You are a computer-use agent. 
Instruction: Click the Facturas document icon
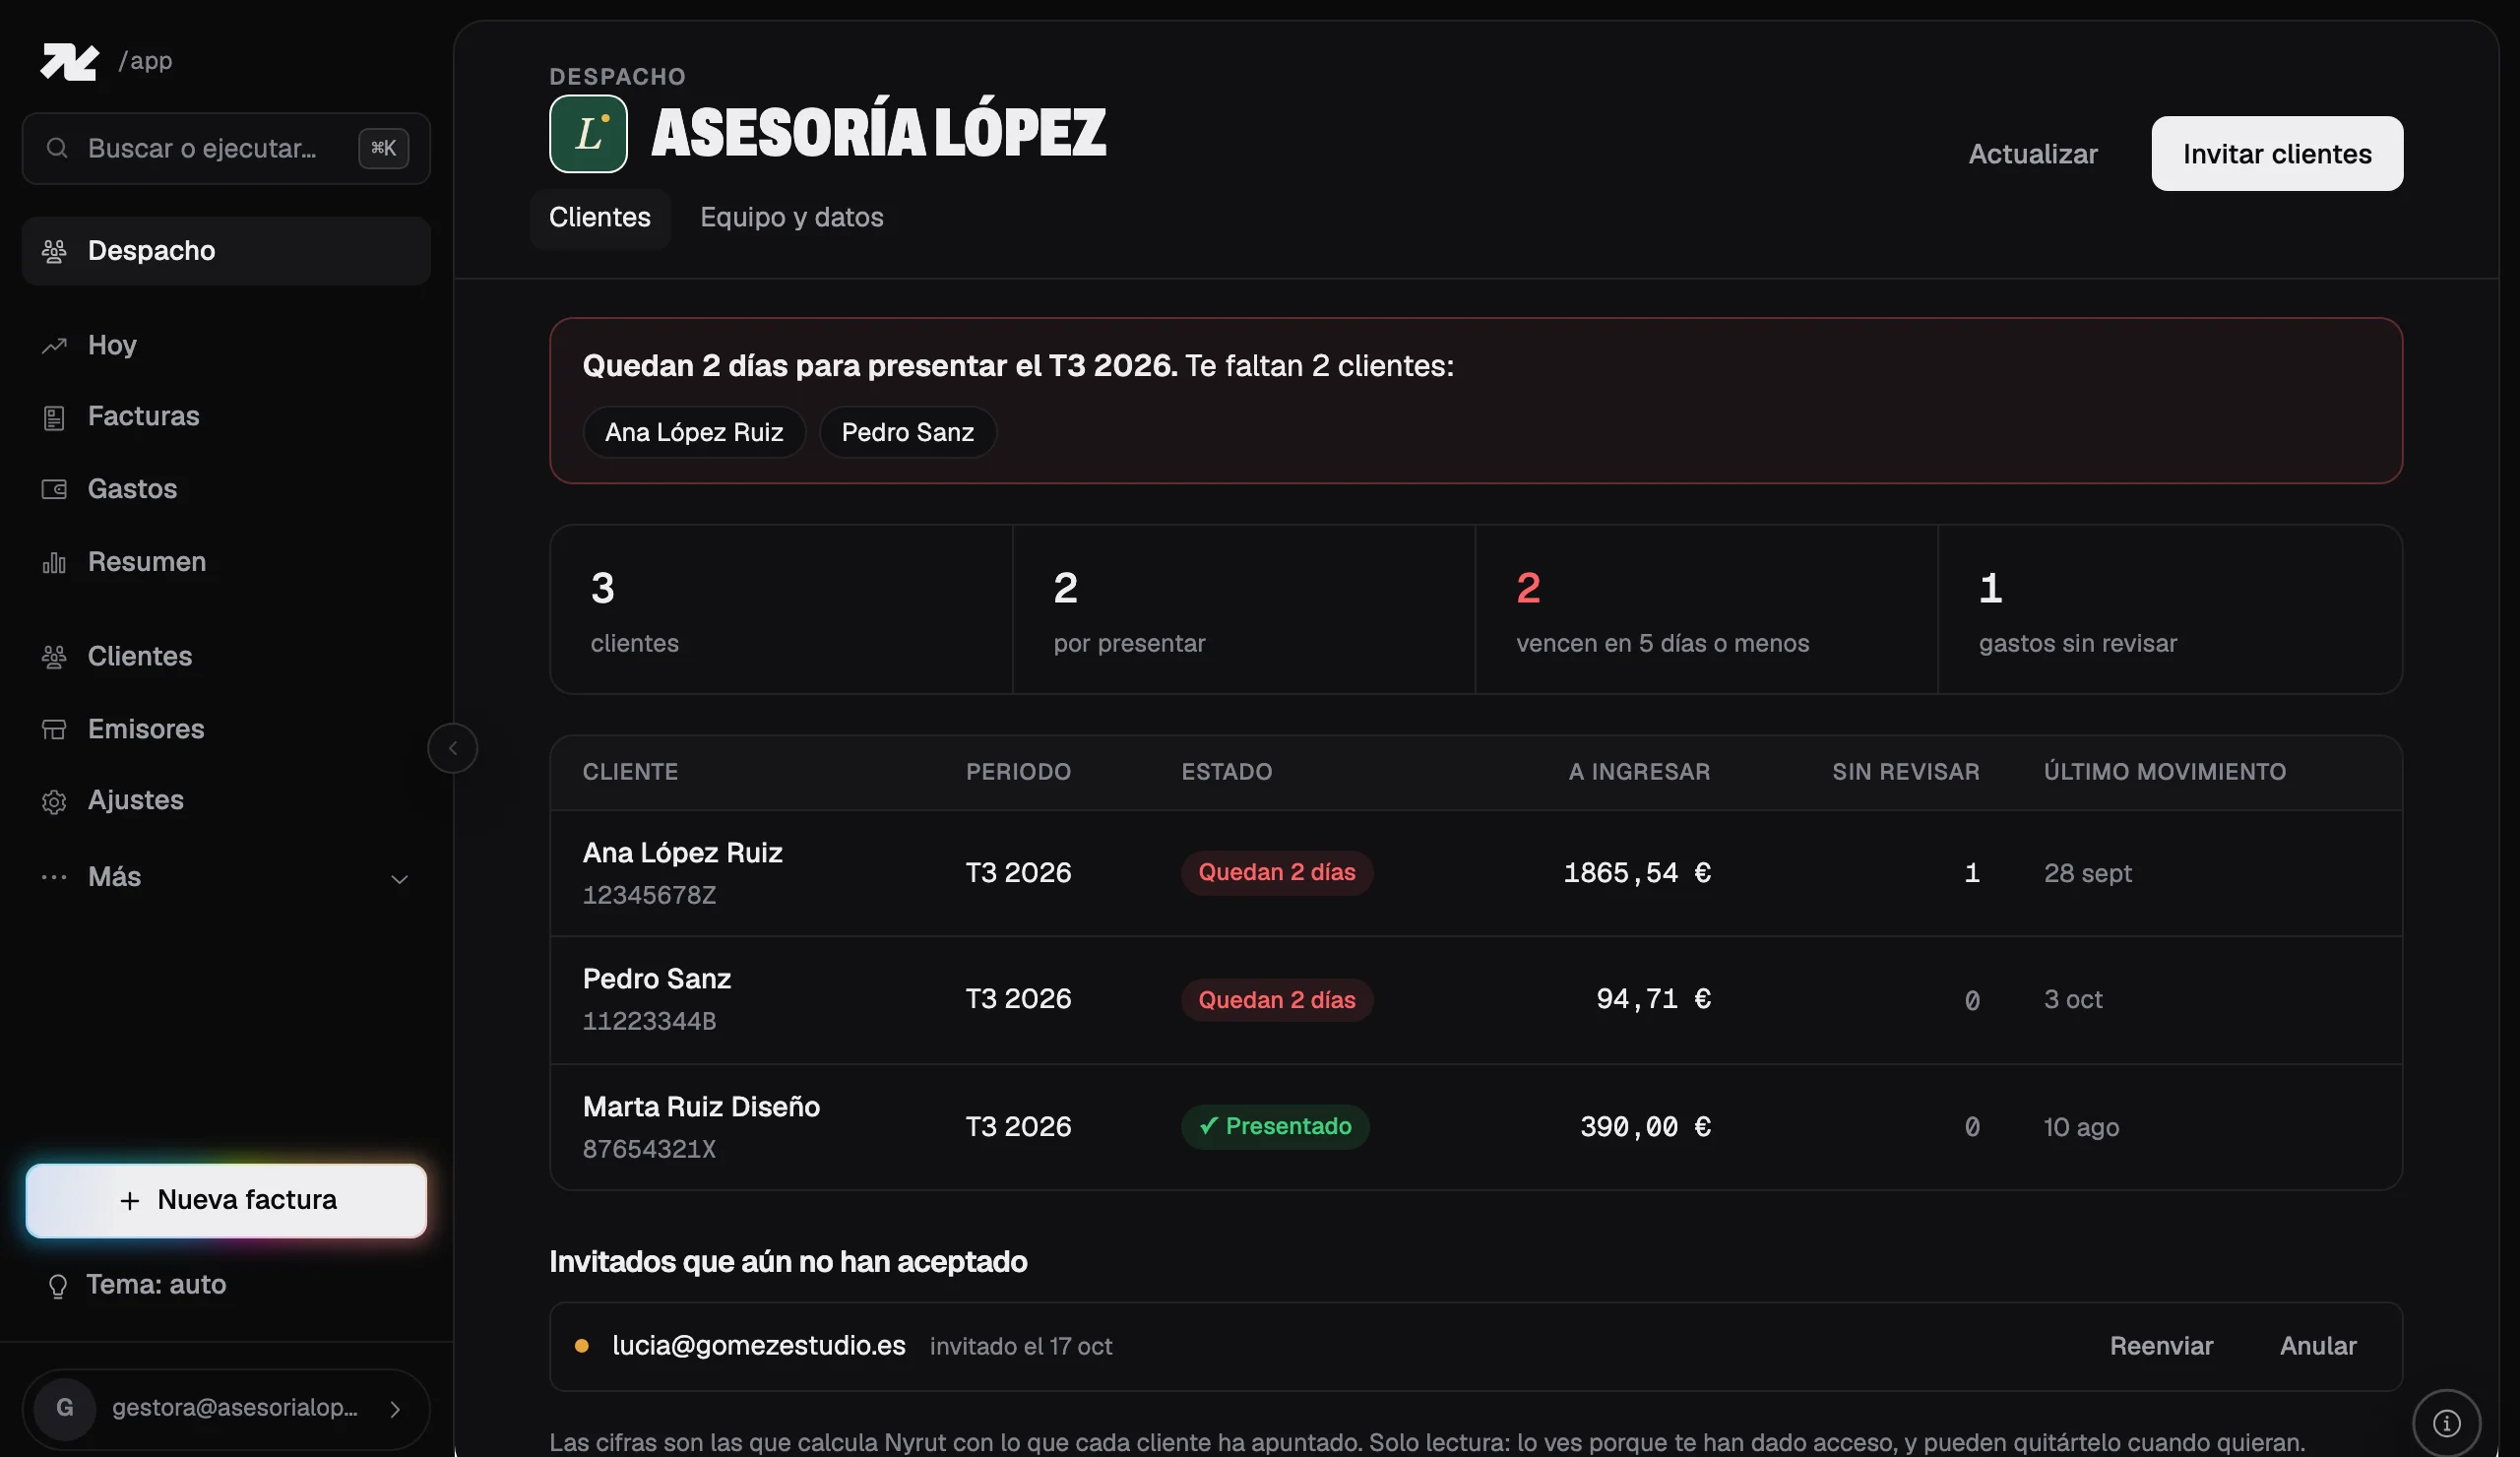54,417
